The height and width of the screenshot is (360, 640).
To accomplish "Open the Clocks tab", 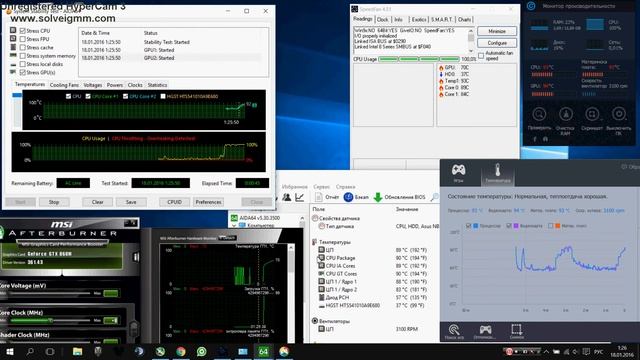I will point(135,85).
